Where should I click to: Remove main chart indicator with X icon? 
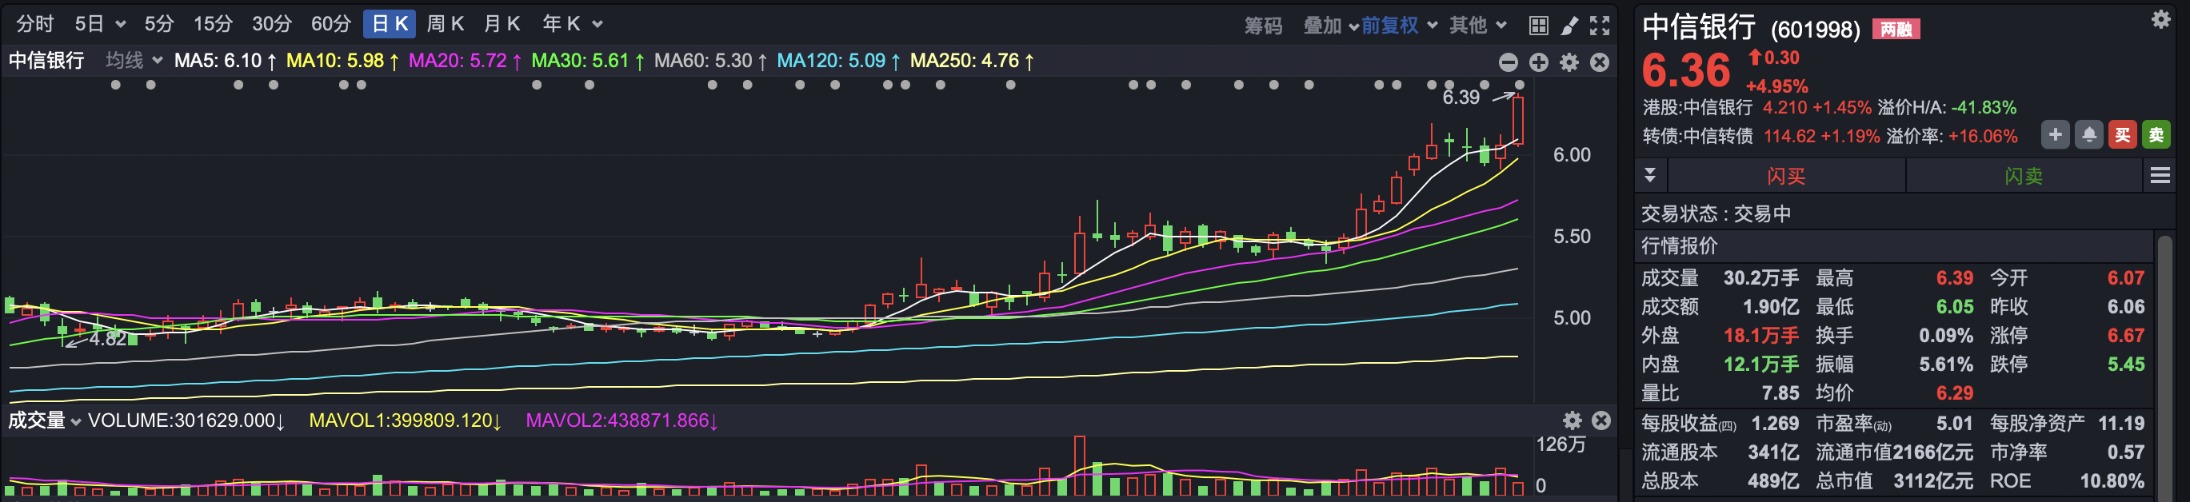point(1600,62)
